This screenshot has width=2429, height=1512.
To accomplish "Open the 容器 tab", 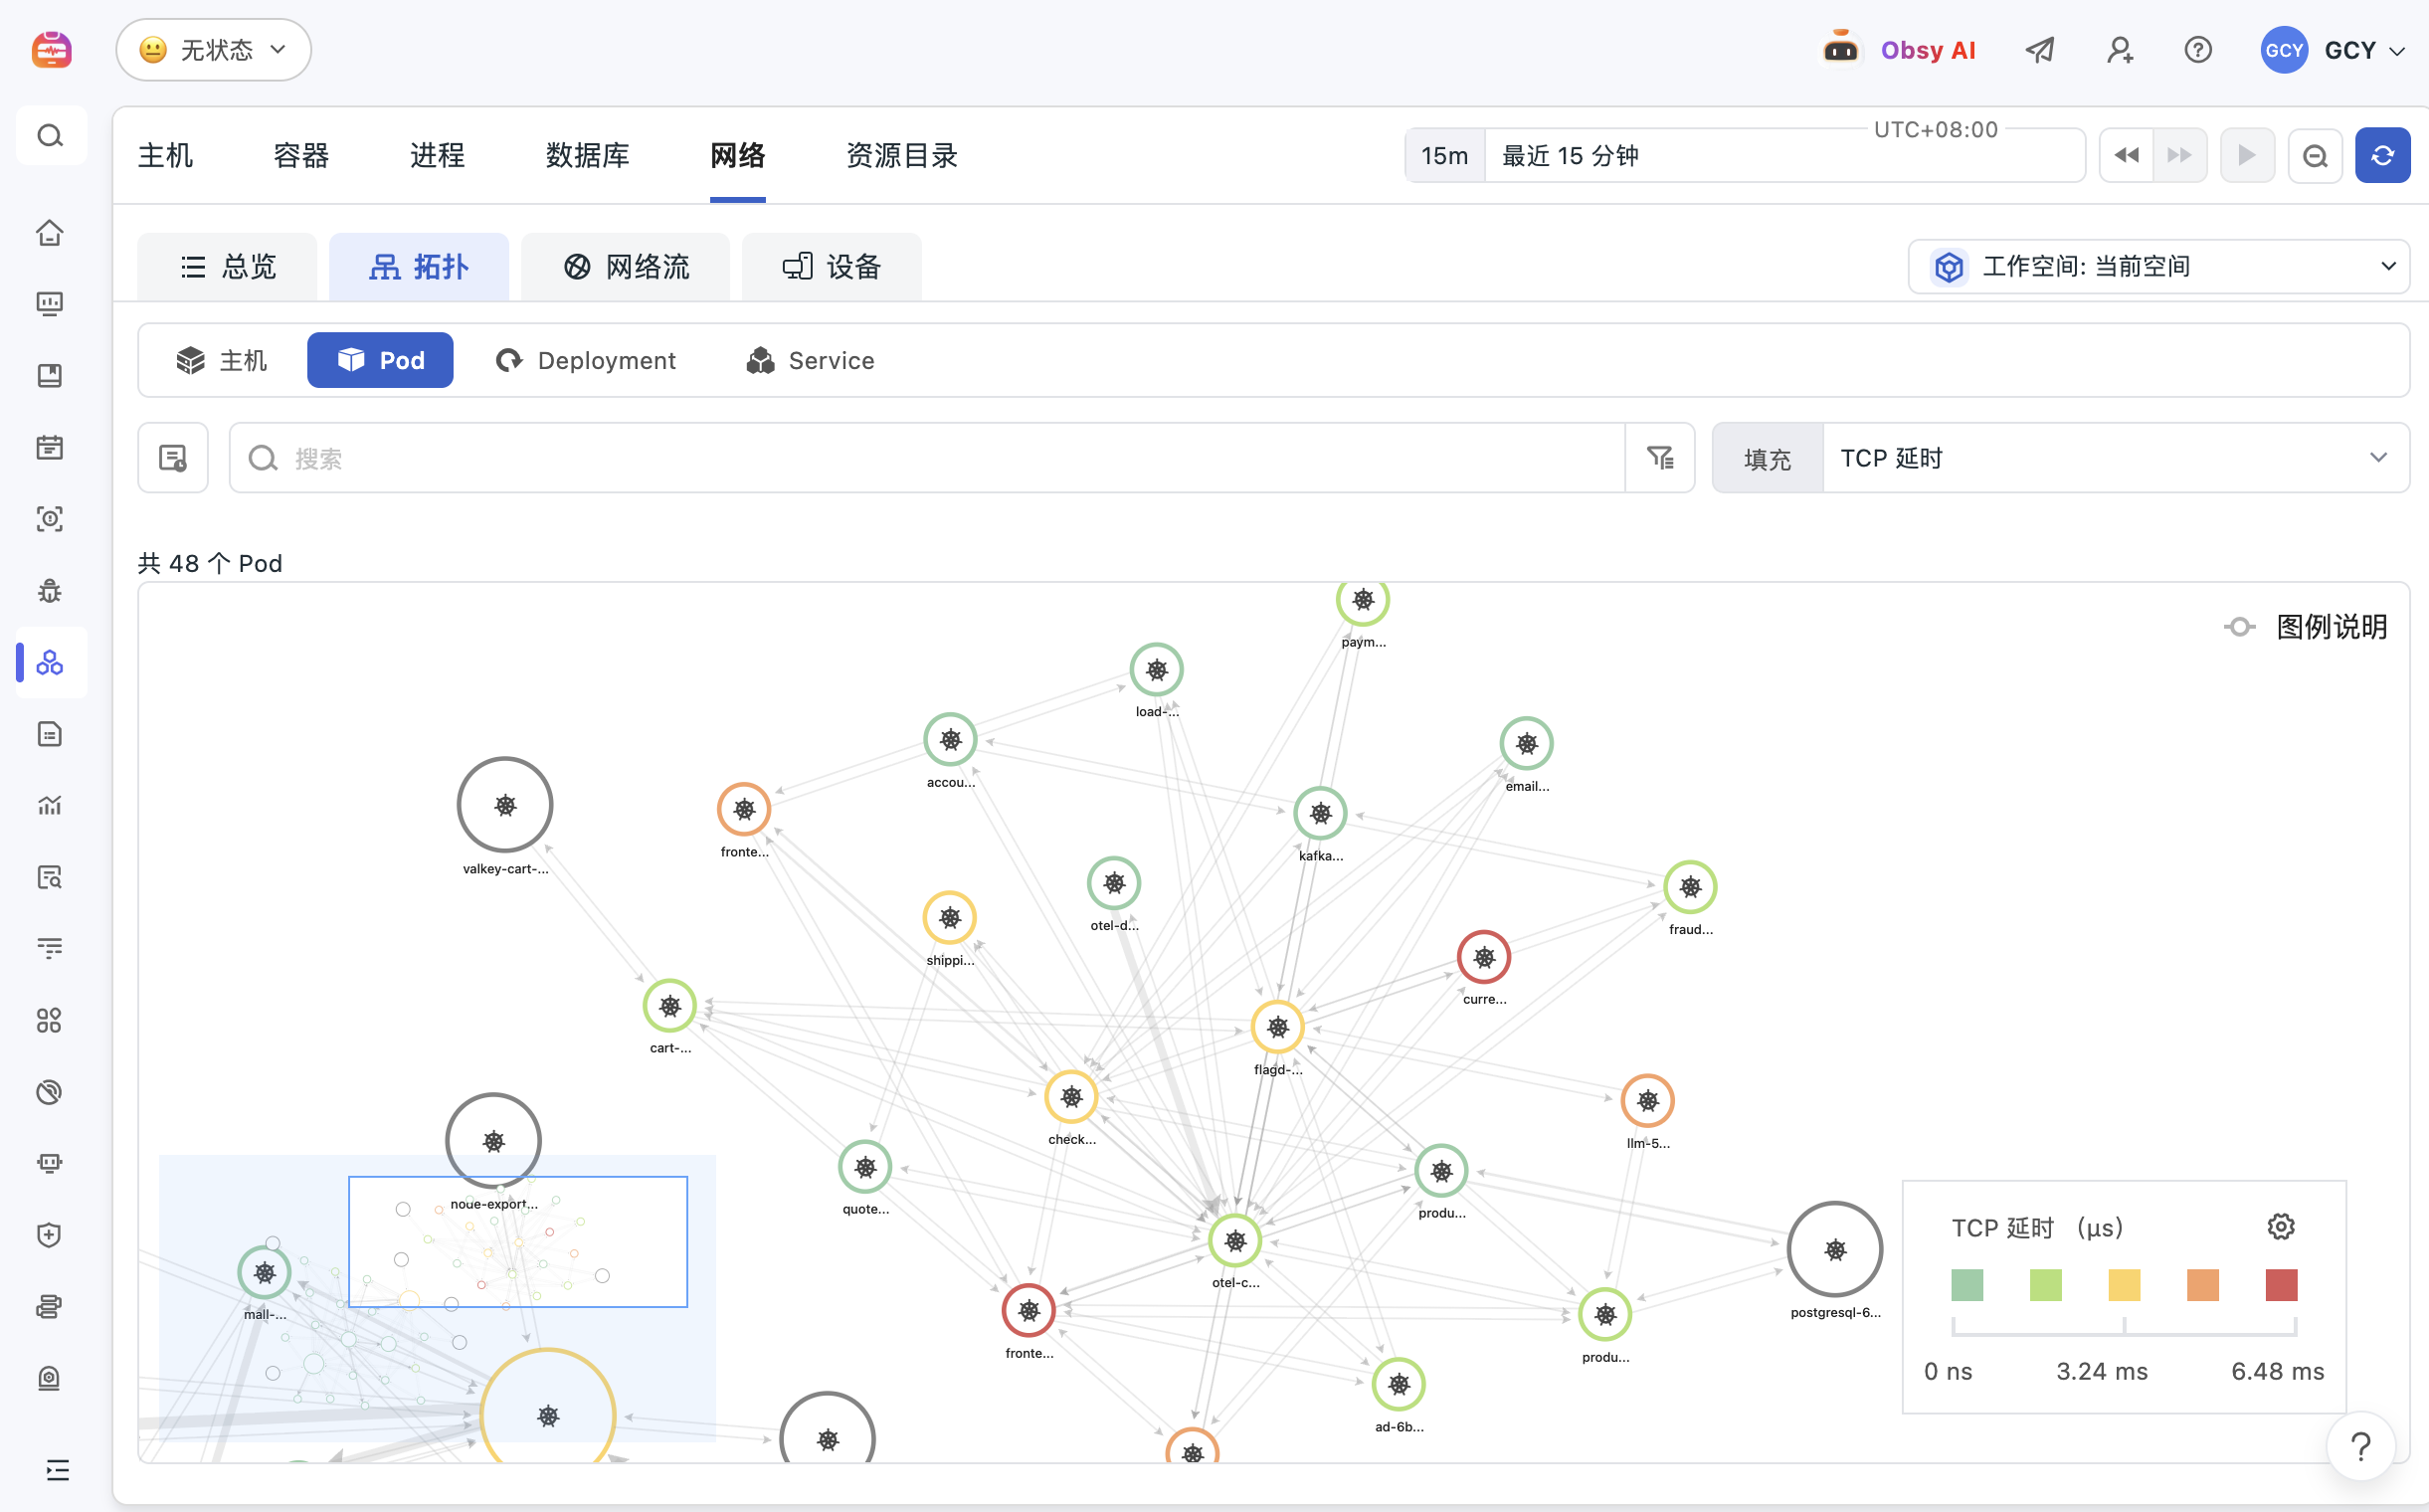I will tap(301, 155).
